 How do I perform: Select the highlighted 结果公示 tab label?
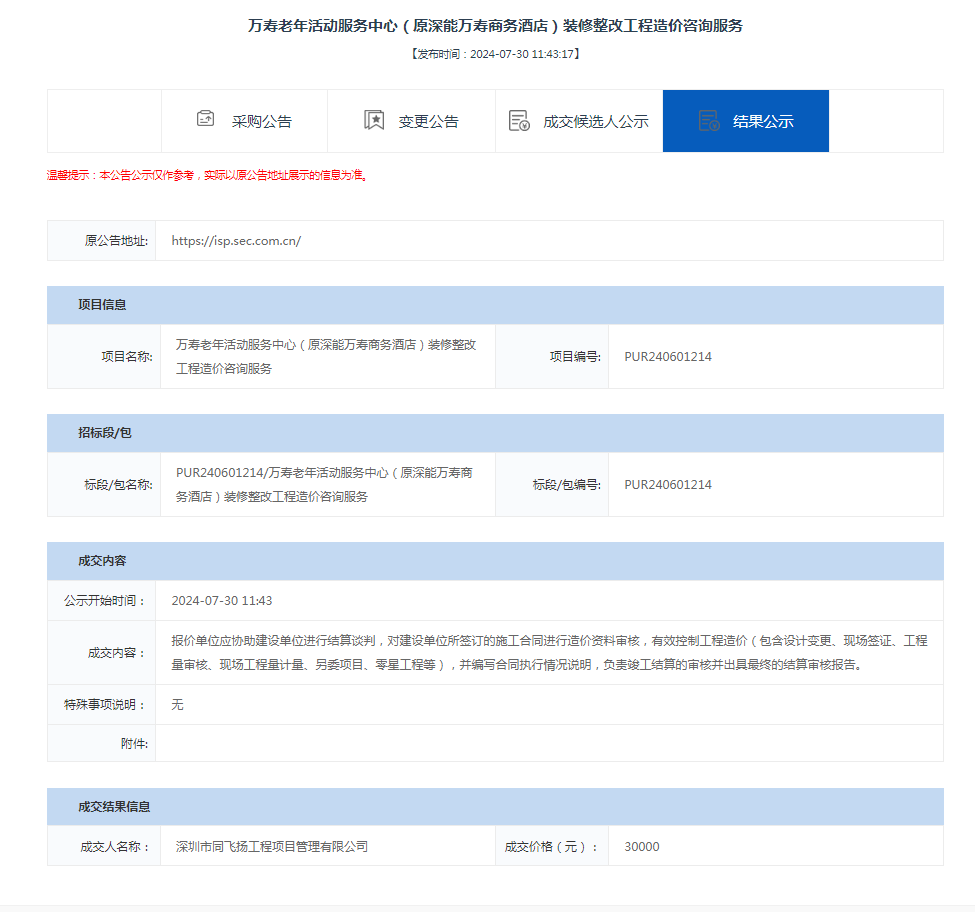click(x=763, y=122)
